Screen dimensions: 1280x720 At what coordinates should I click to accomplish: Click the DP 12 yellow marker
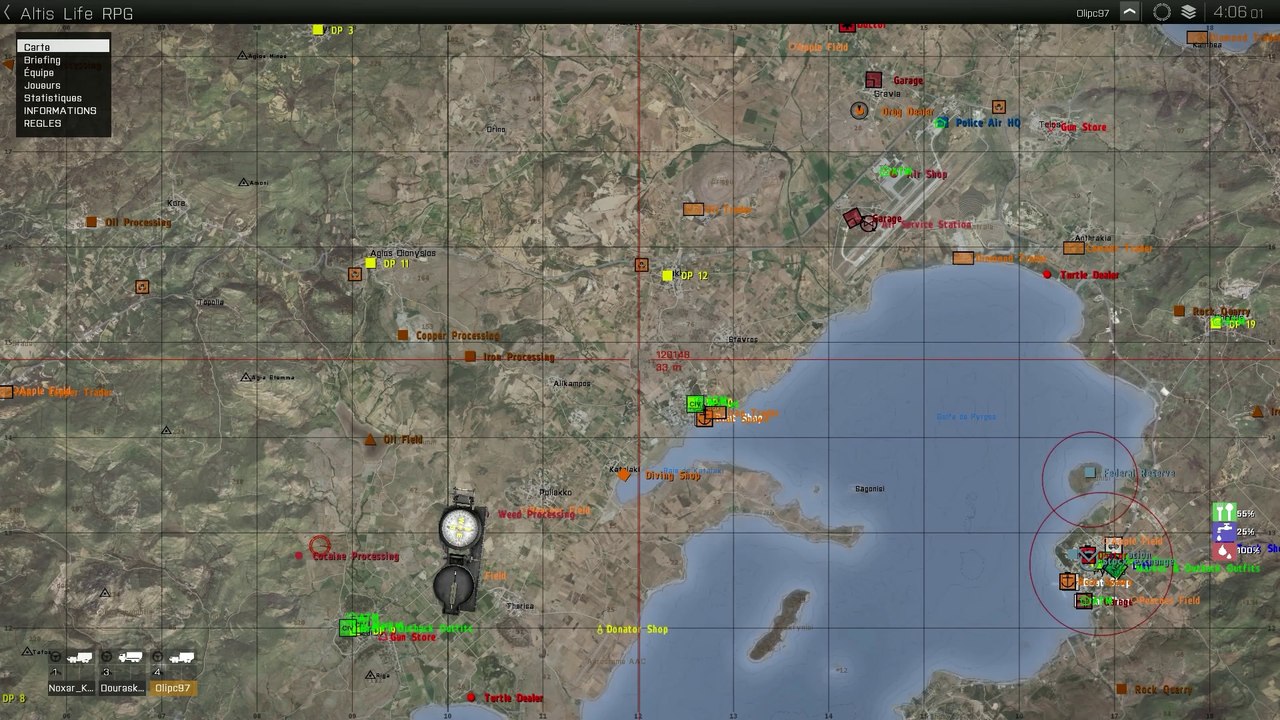(x=667, y=275)
